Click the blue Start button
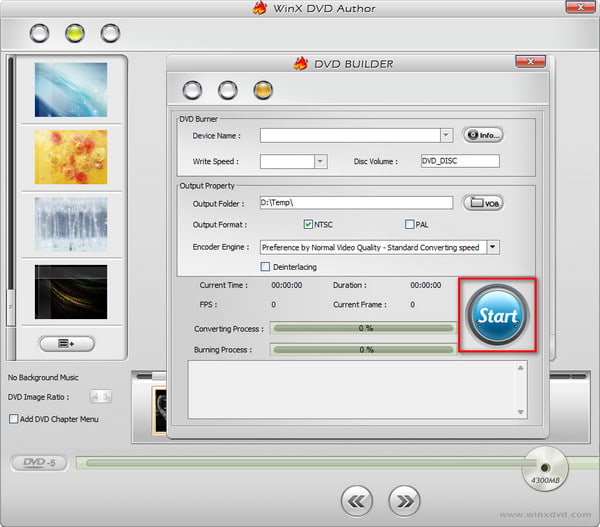600x527 pixels. tap(497, 316)
